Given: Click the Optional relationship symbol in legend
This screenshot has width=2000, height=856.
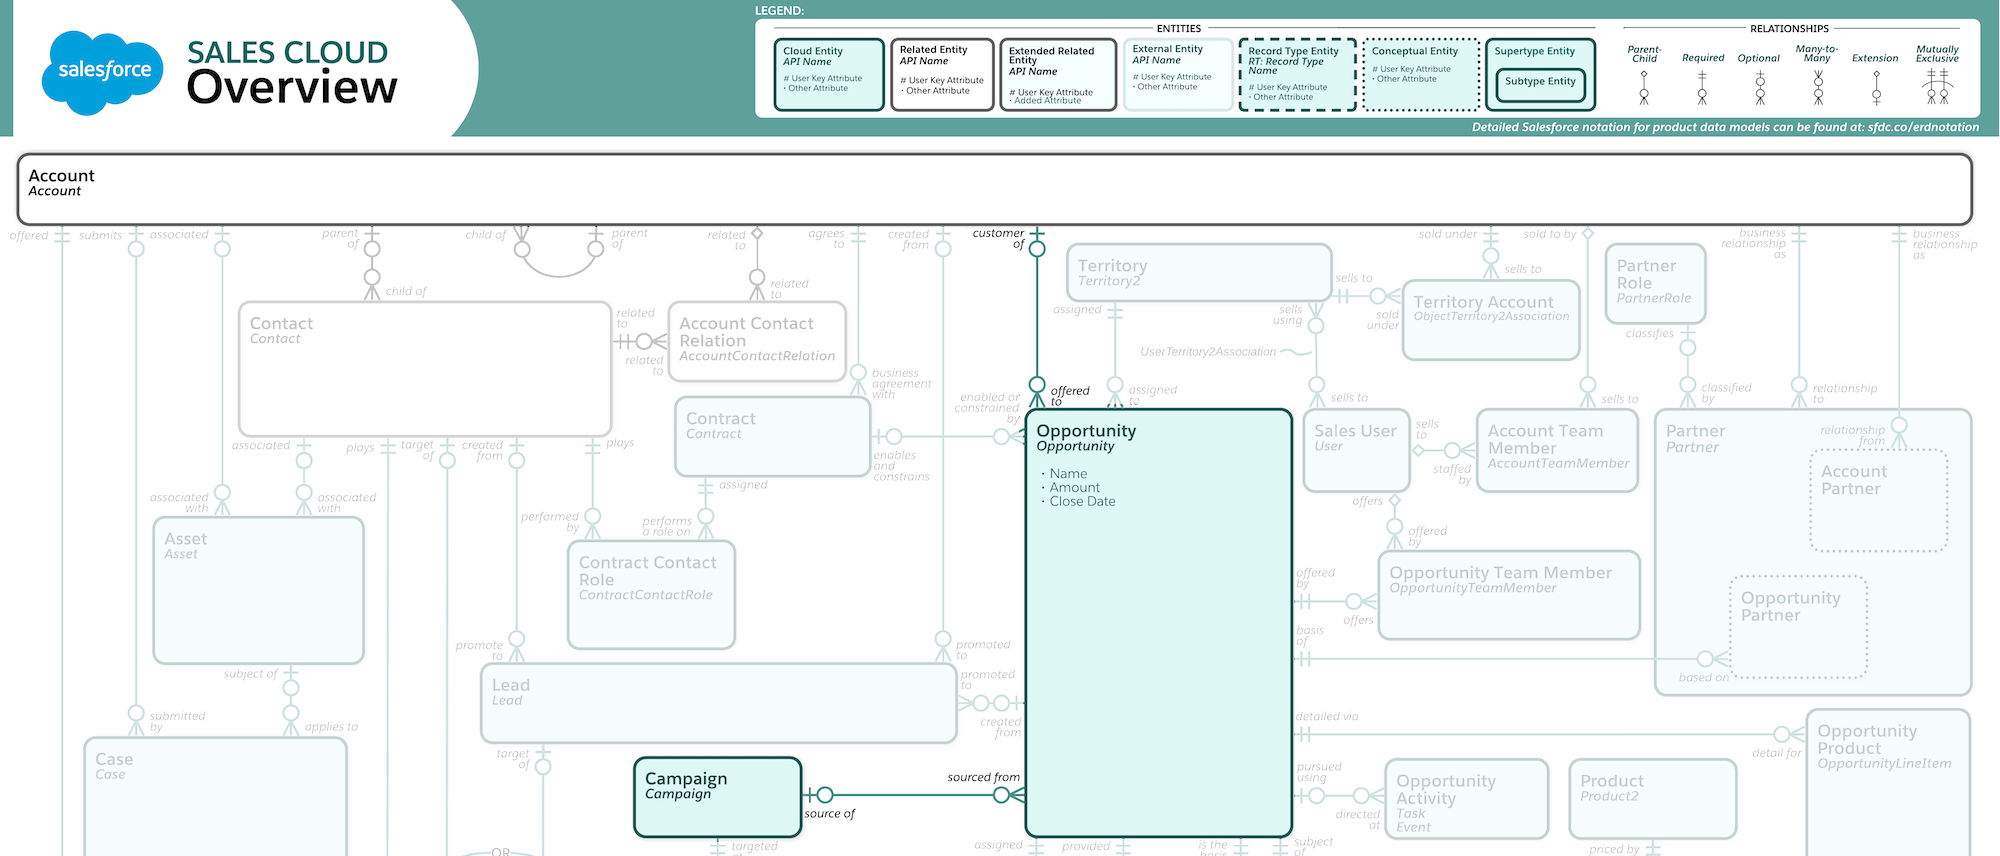Looking at the screenshot, I should [1760, 89].
